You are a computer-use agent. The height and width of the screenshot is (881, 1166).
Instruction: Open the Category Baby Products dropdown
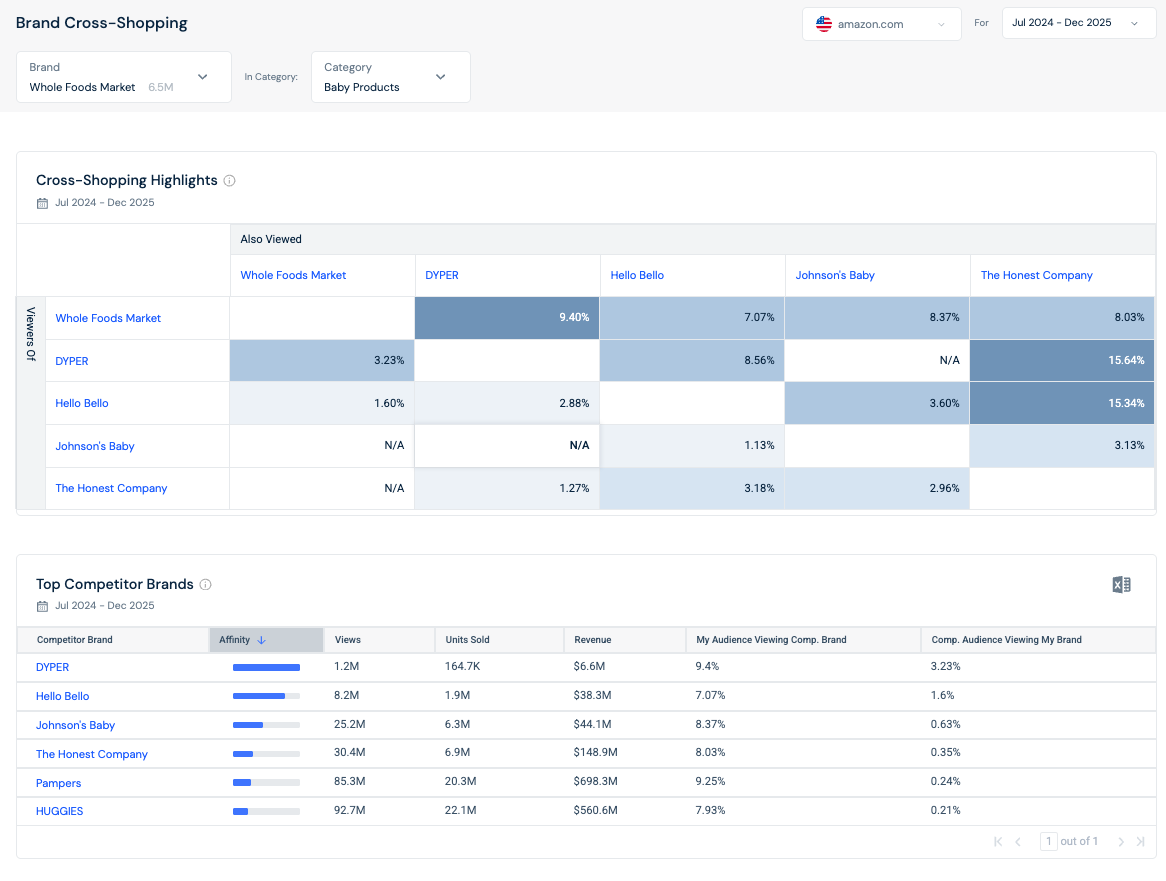coord(390,77)
